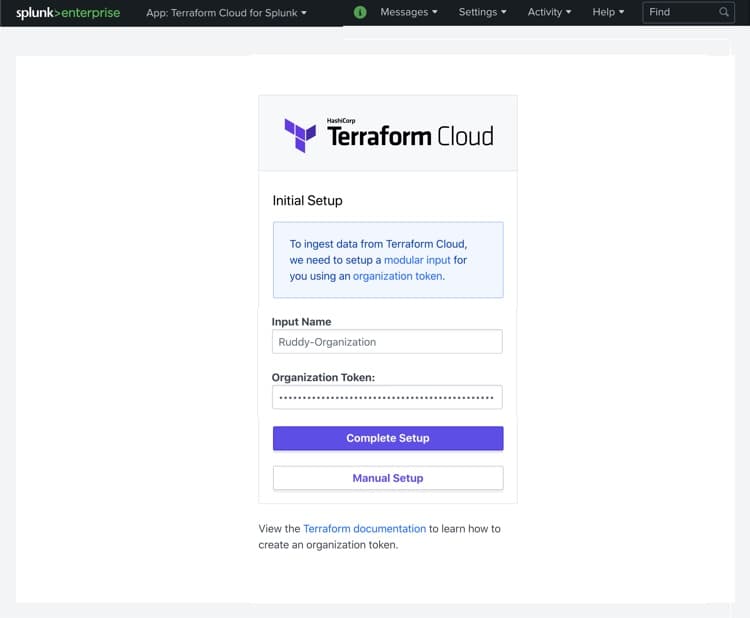Click the Manual Setup button
The width and height of the screenshot is (750, 618).
click(388, 478)
